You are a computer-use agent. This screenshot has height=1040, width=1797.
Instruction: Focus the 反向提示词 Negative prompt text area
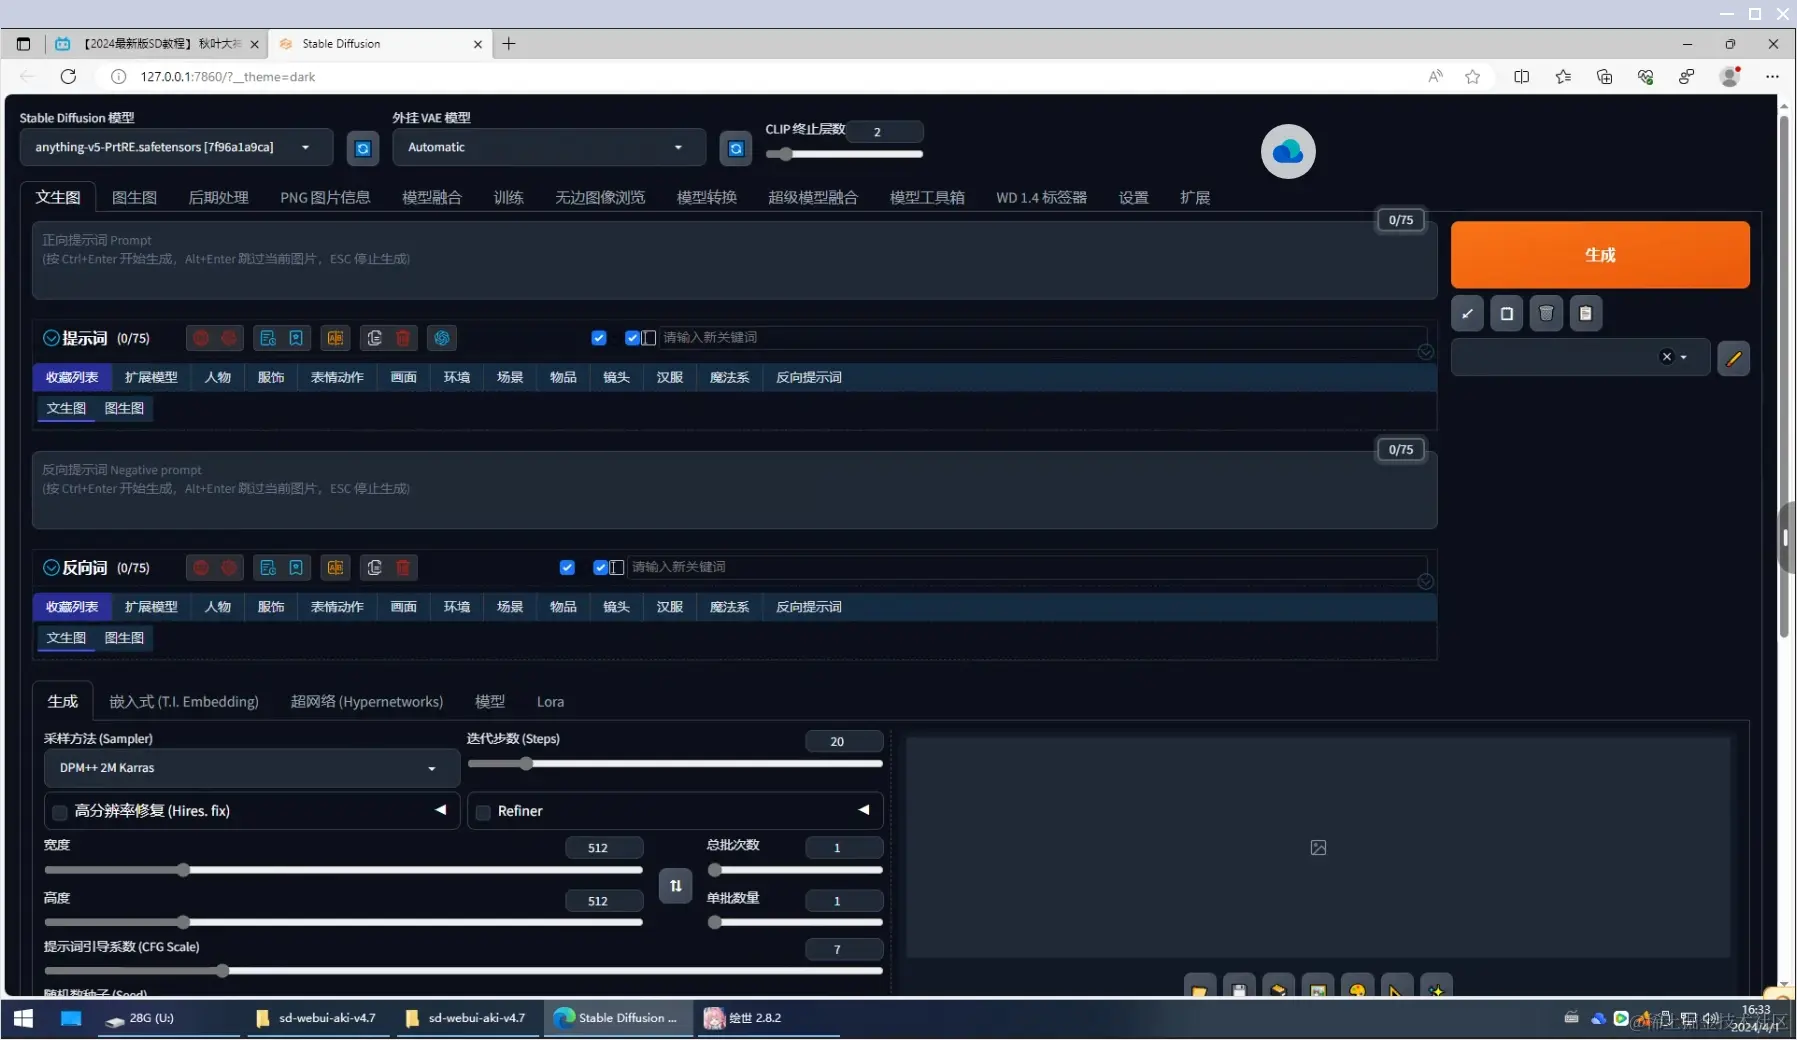pyautogui.click(x=735, y=490)
